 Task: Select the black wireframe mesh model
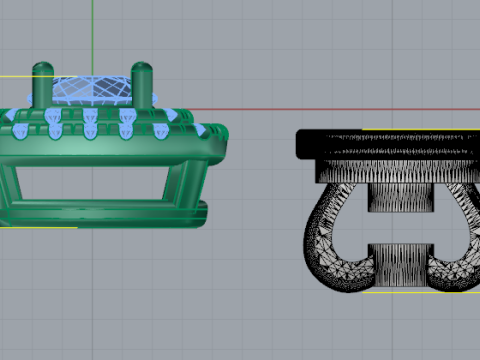point(388,211)
